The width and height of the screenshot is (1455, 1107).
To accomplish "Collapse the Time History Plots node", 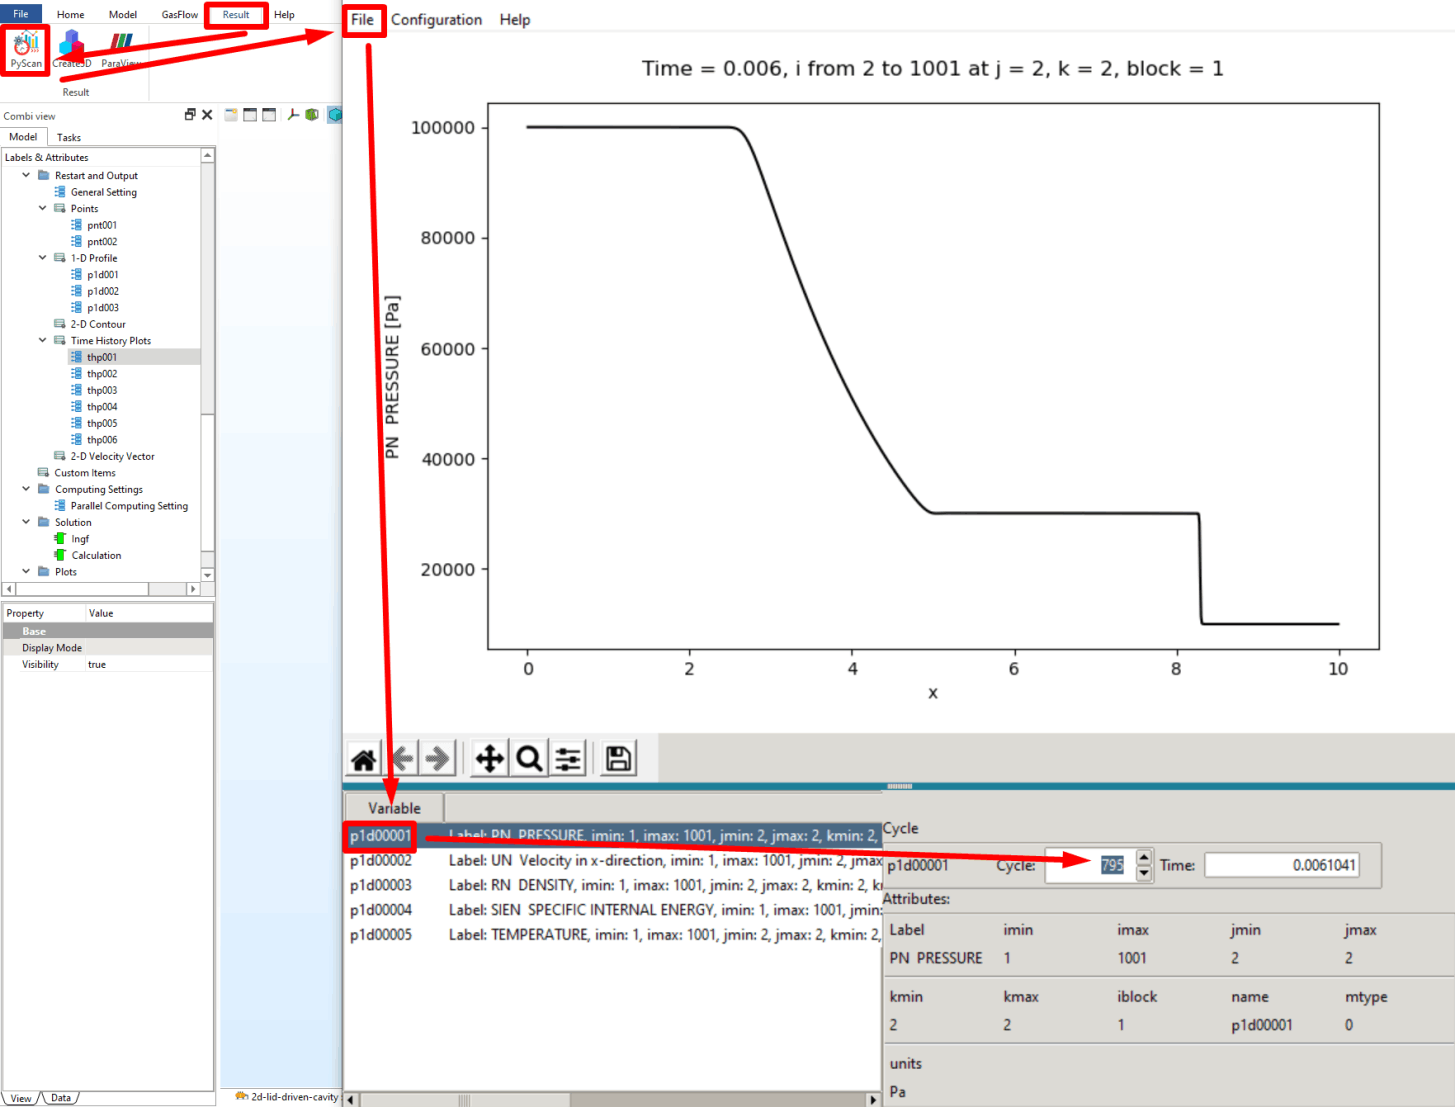I will [x=42, y=340].
